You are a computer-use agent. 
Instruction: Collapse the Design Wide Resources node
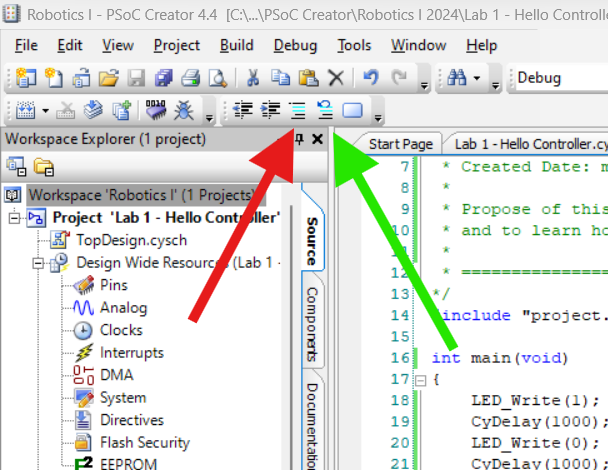pyautogui.click(x=38, y=263)
